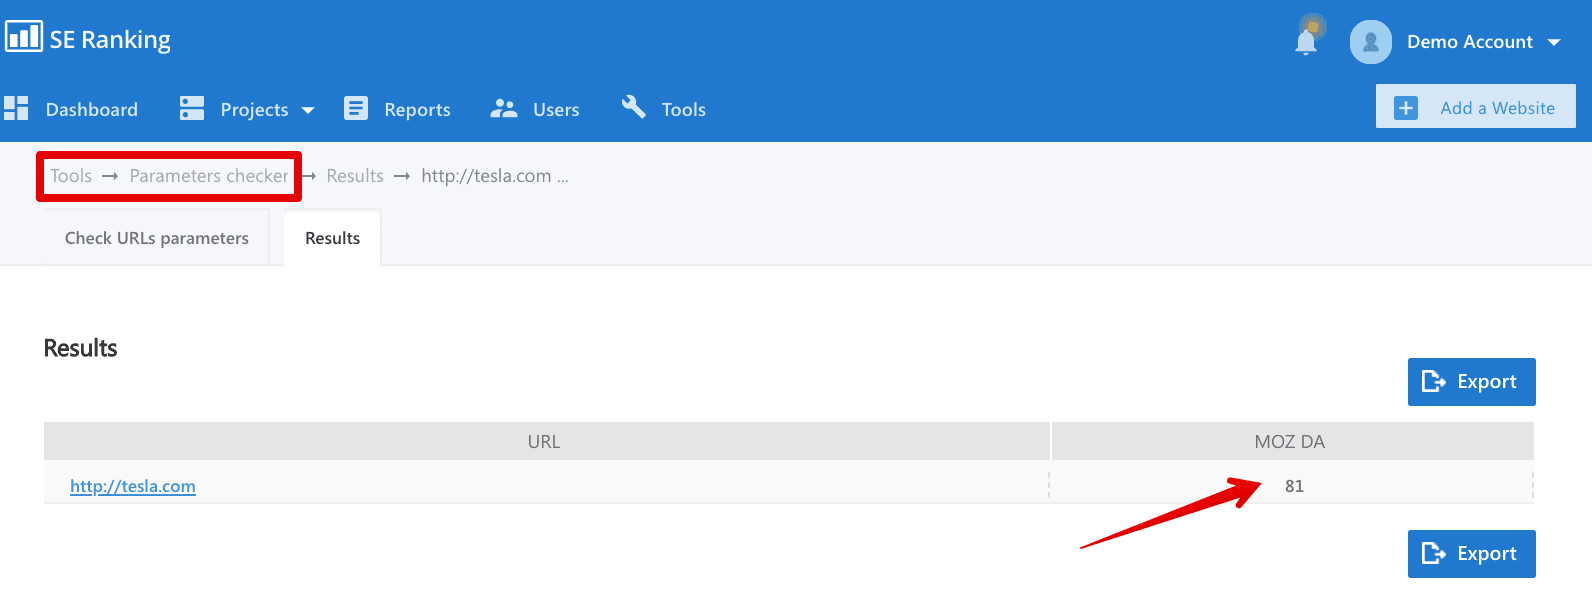Select the Results tab
1592x594 pixels.
pyautogui.click(x=333, y=238)
